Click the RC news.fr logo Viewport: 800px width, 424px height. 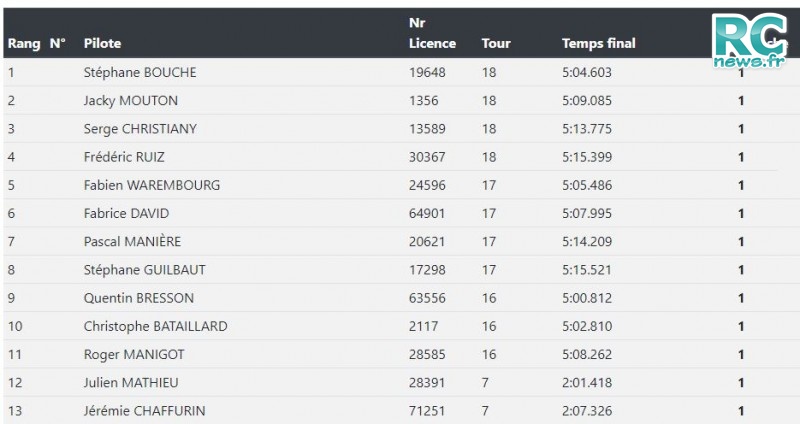(749, 41)
